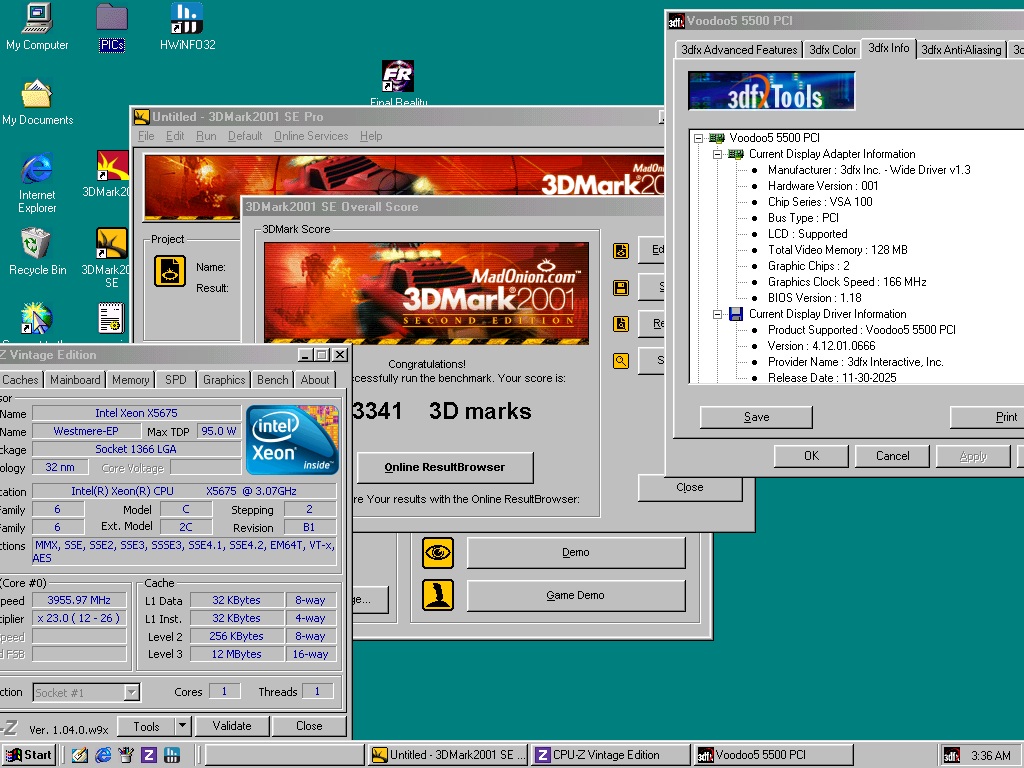Switch to Voodoo5 5500 PCI taskbar button
The image size is (1024, 768).
click(773, 755)
